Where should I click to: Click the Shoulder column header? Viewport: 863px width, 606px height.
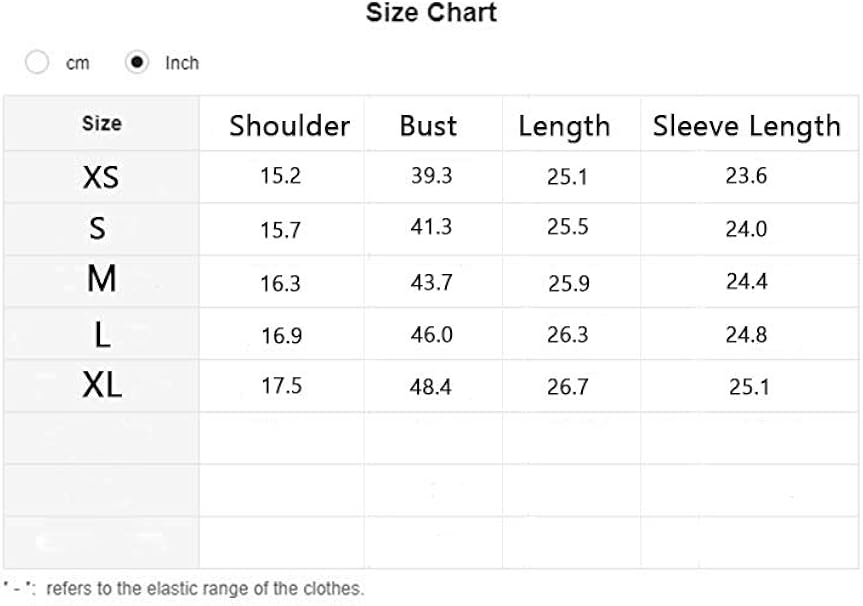point(289,126)
